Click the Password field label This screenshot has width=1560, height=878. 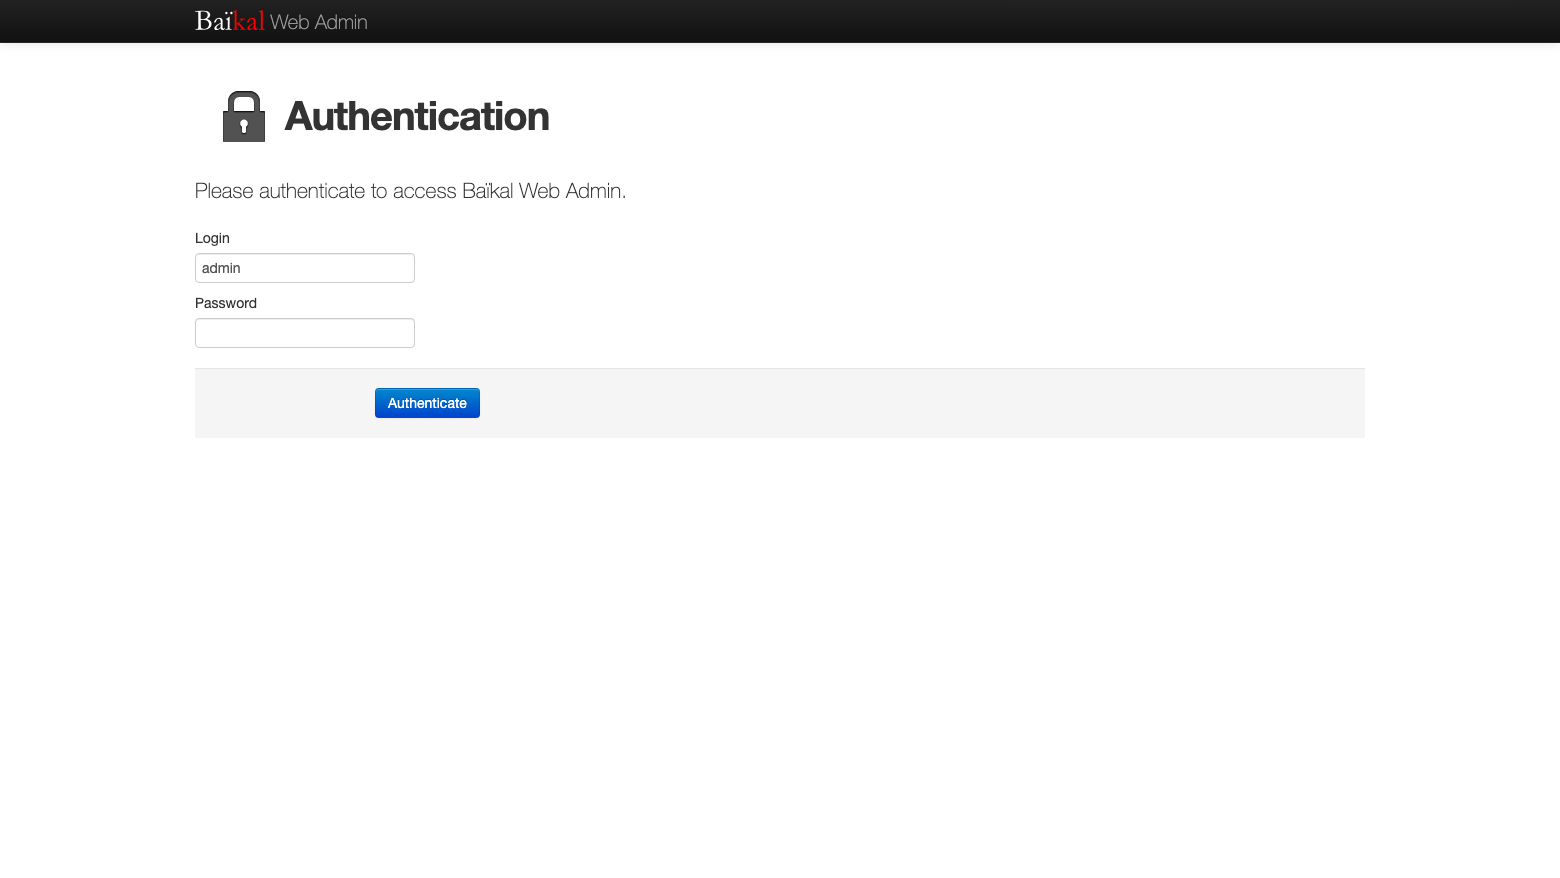click(x=226, y=303)
